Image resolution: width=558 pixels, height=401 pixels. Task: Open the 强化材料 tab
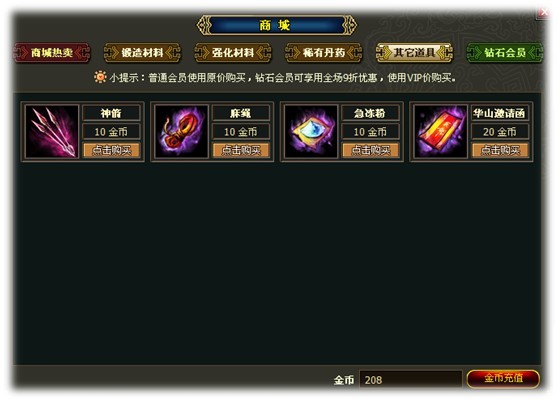pos(233,53)
